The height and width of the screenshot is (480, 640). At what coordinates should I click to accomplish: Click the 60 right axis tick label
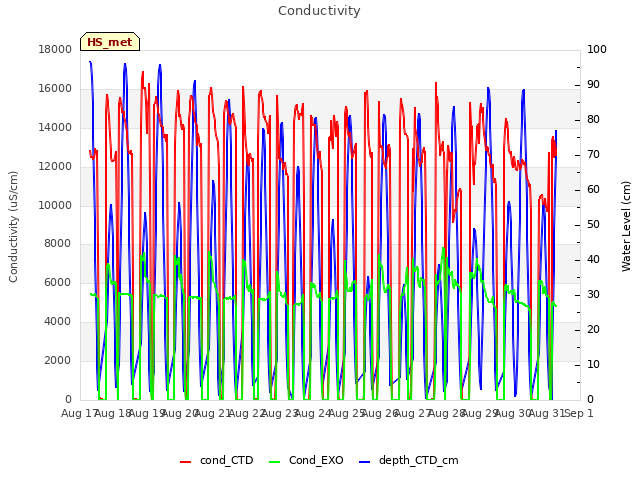coord(593,190)
